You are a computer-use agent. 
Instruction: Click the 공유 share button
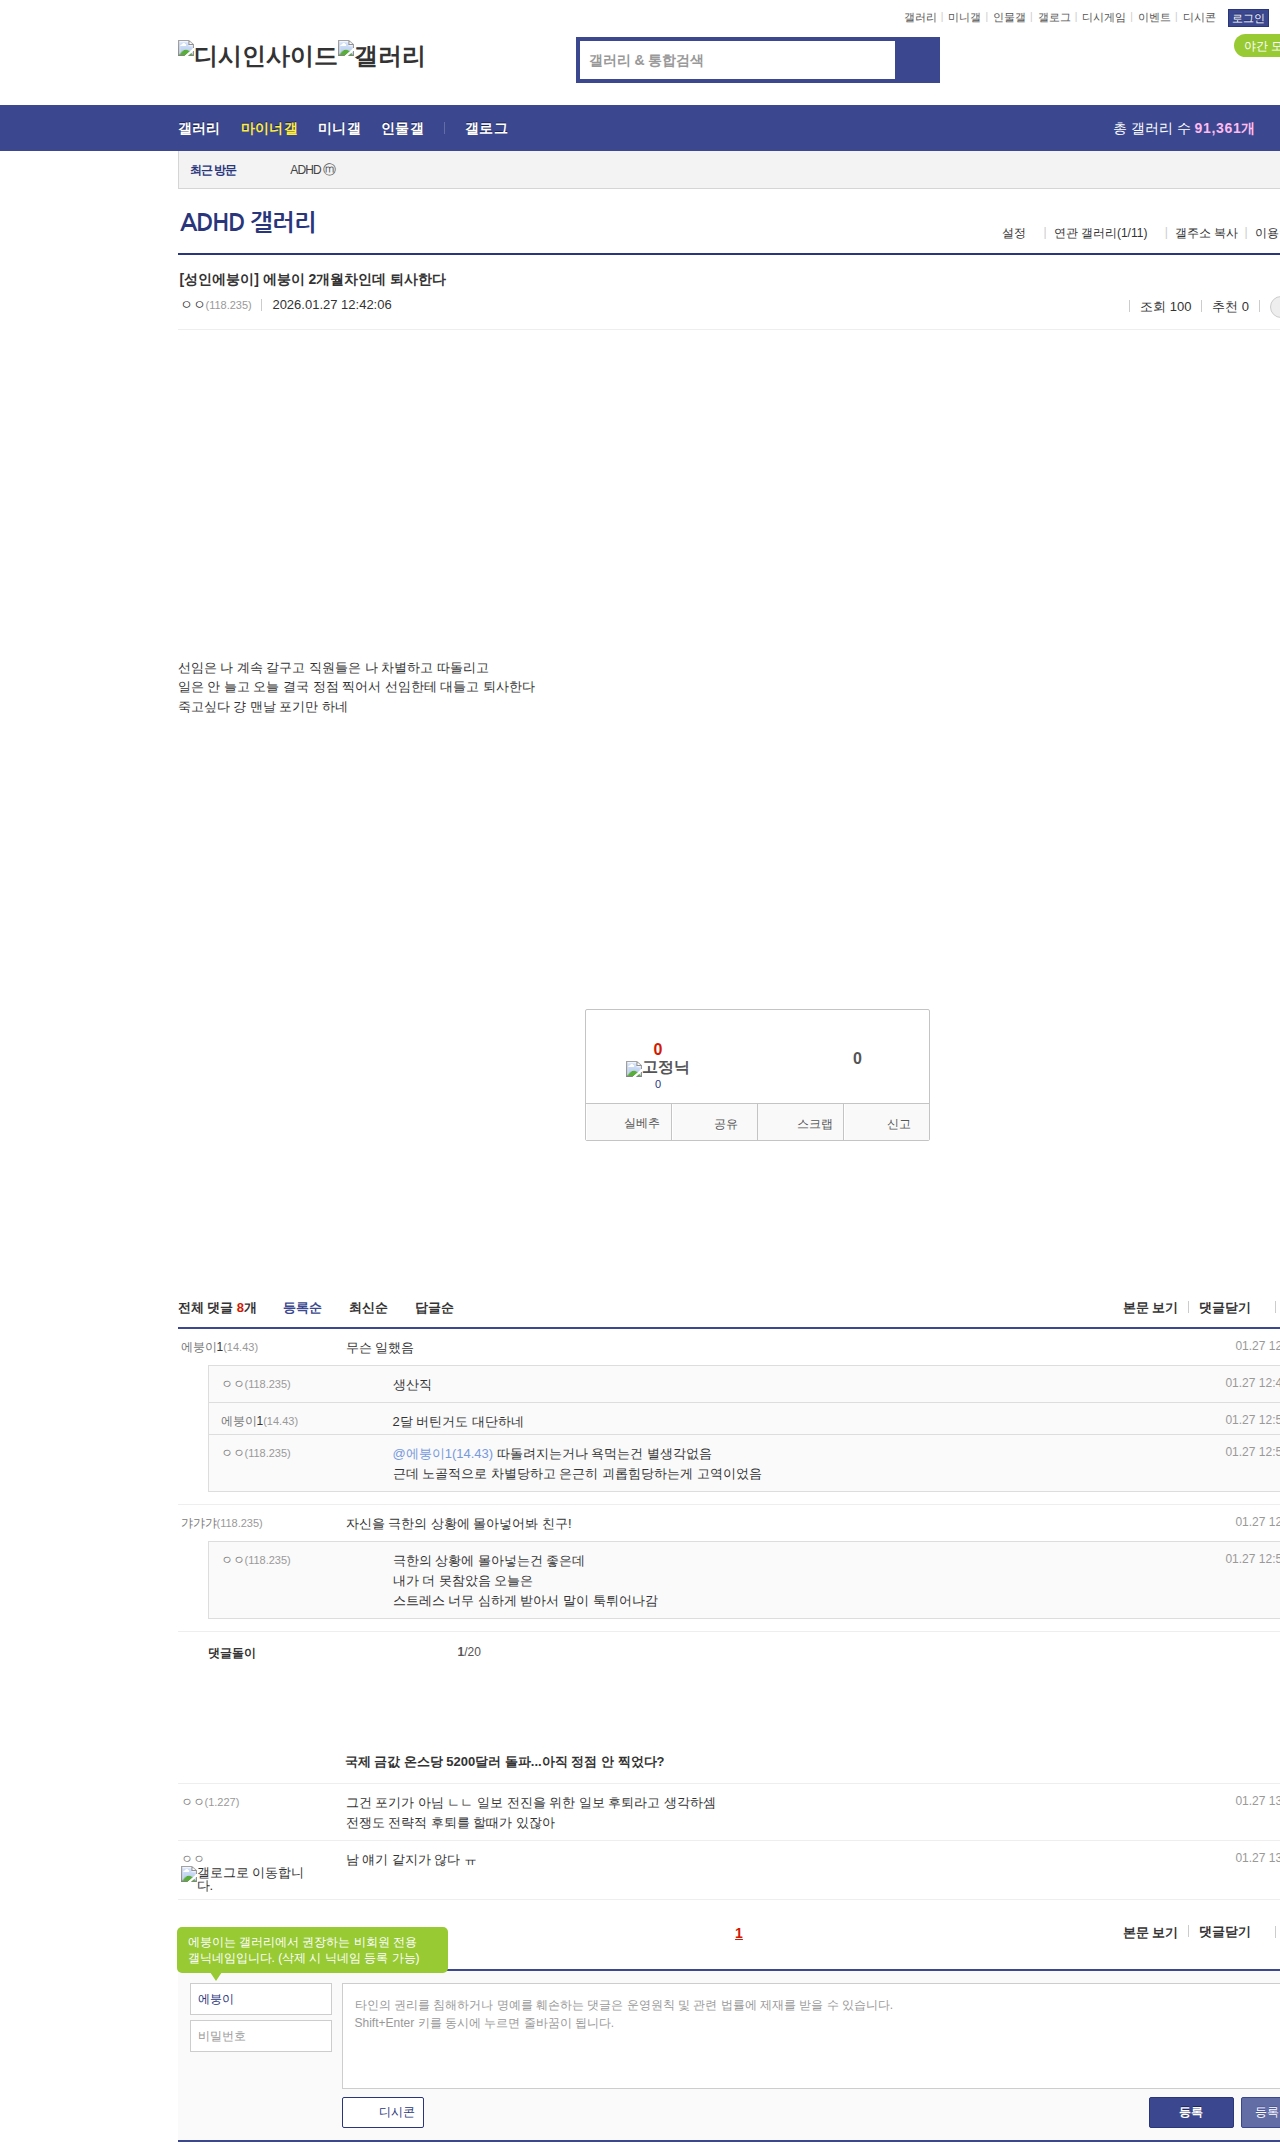[714, 1123]
